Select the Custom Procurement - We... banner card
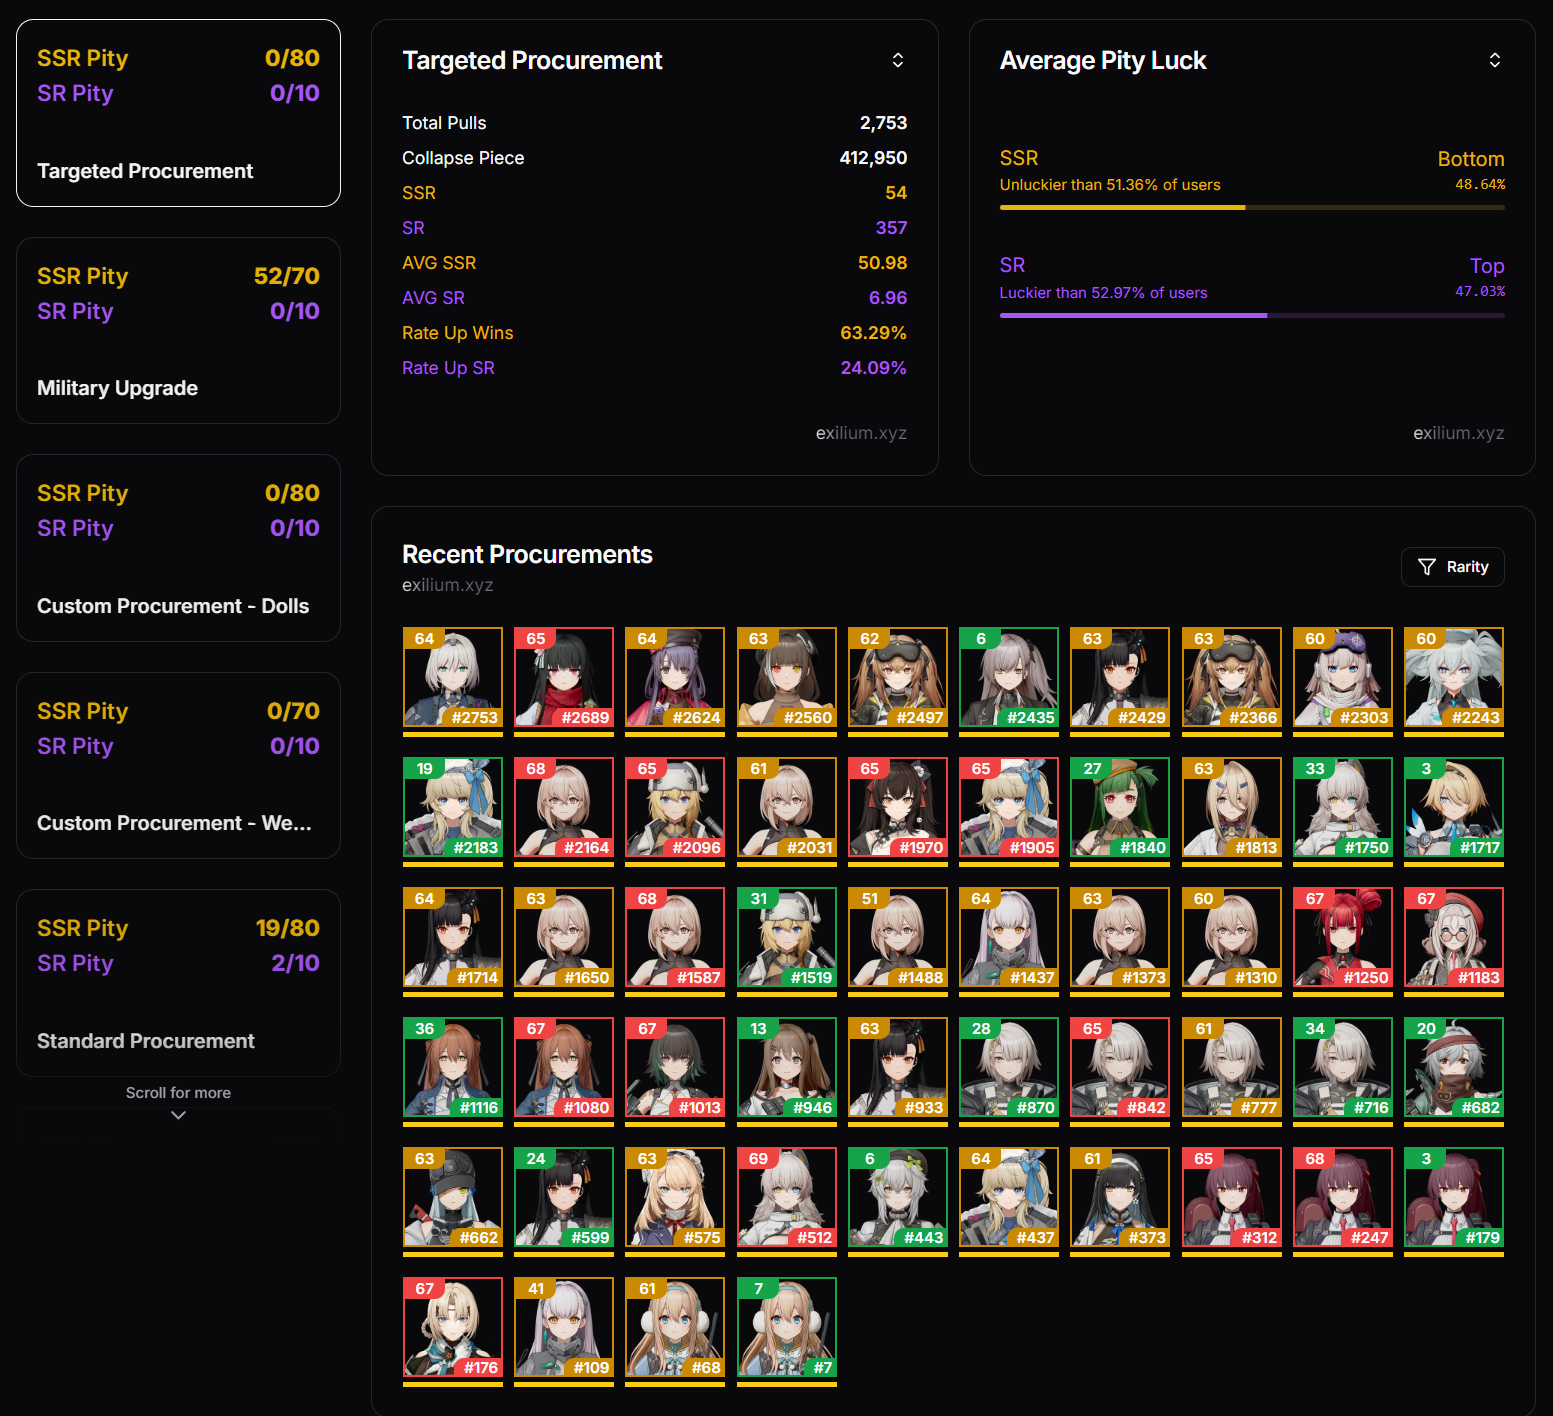 [178, 765]
